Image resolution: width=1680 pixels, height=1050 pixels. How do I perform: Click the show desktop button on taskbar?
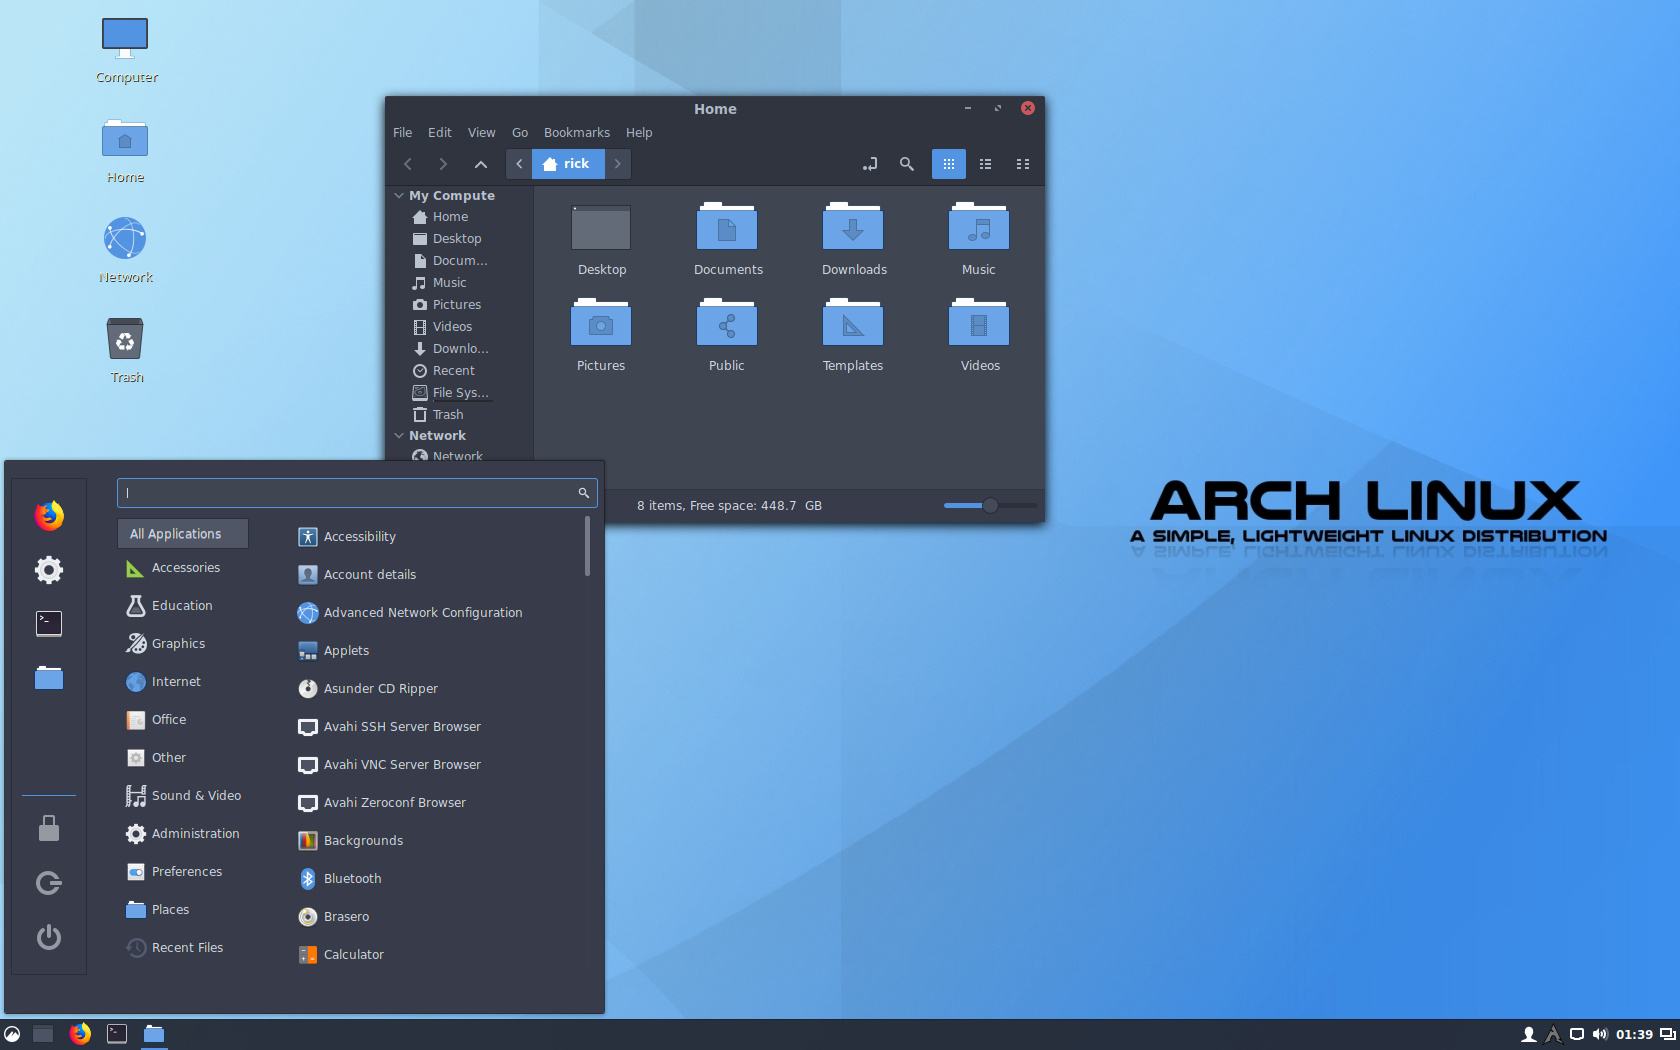[42, 1034]
